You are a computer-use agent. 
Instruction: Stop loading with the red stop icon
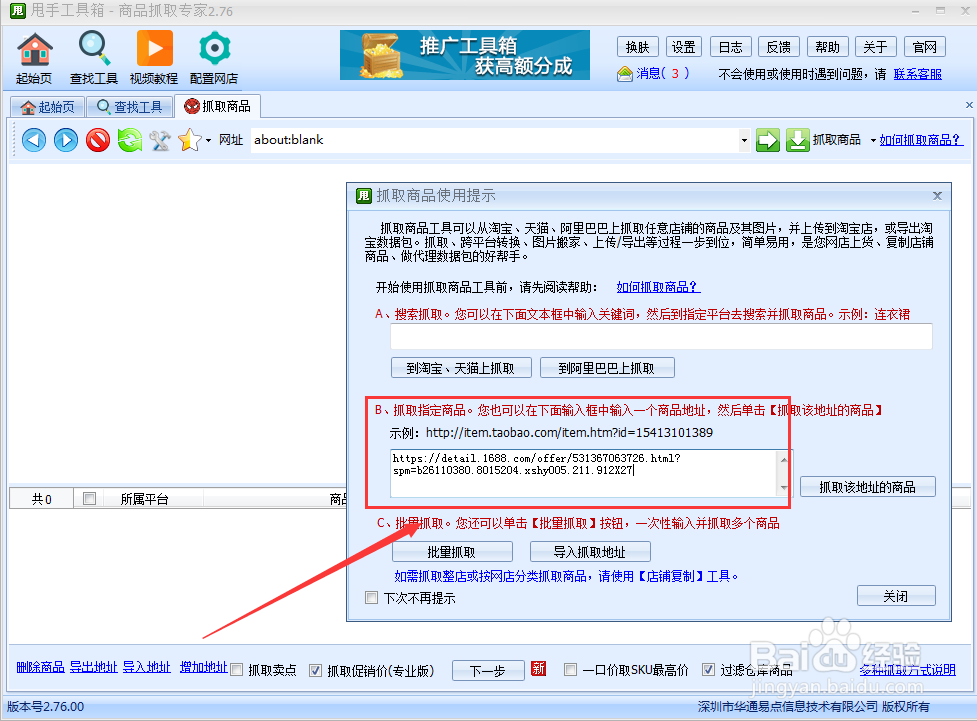coord(98,140)
